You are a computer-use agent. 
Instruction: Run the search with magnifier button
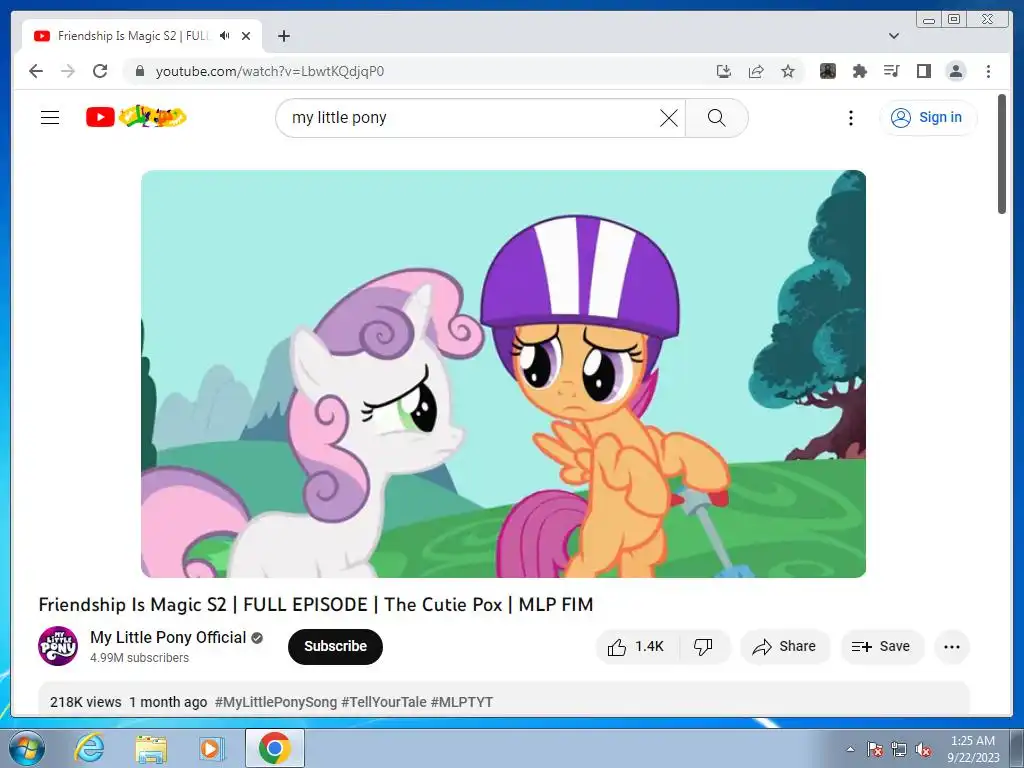point(716,118)
